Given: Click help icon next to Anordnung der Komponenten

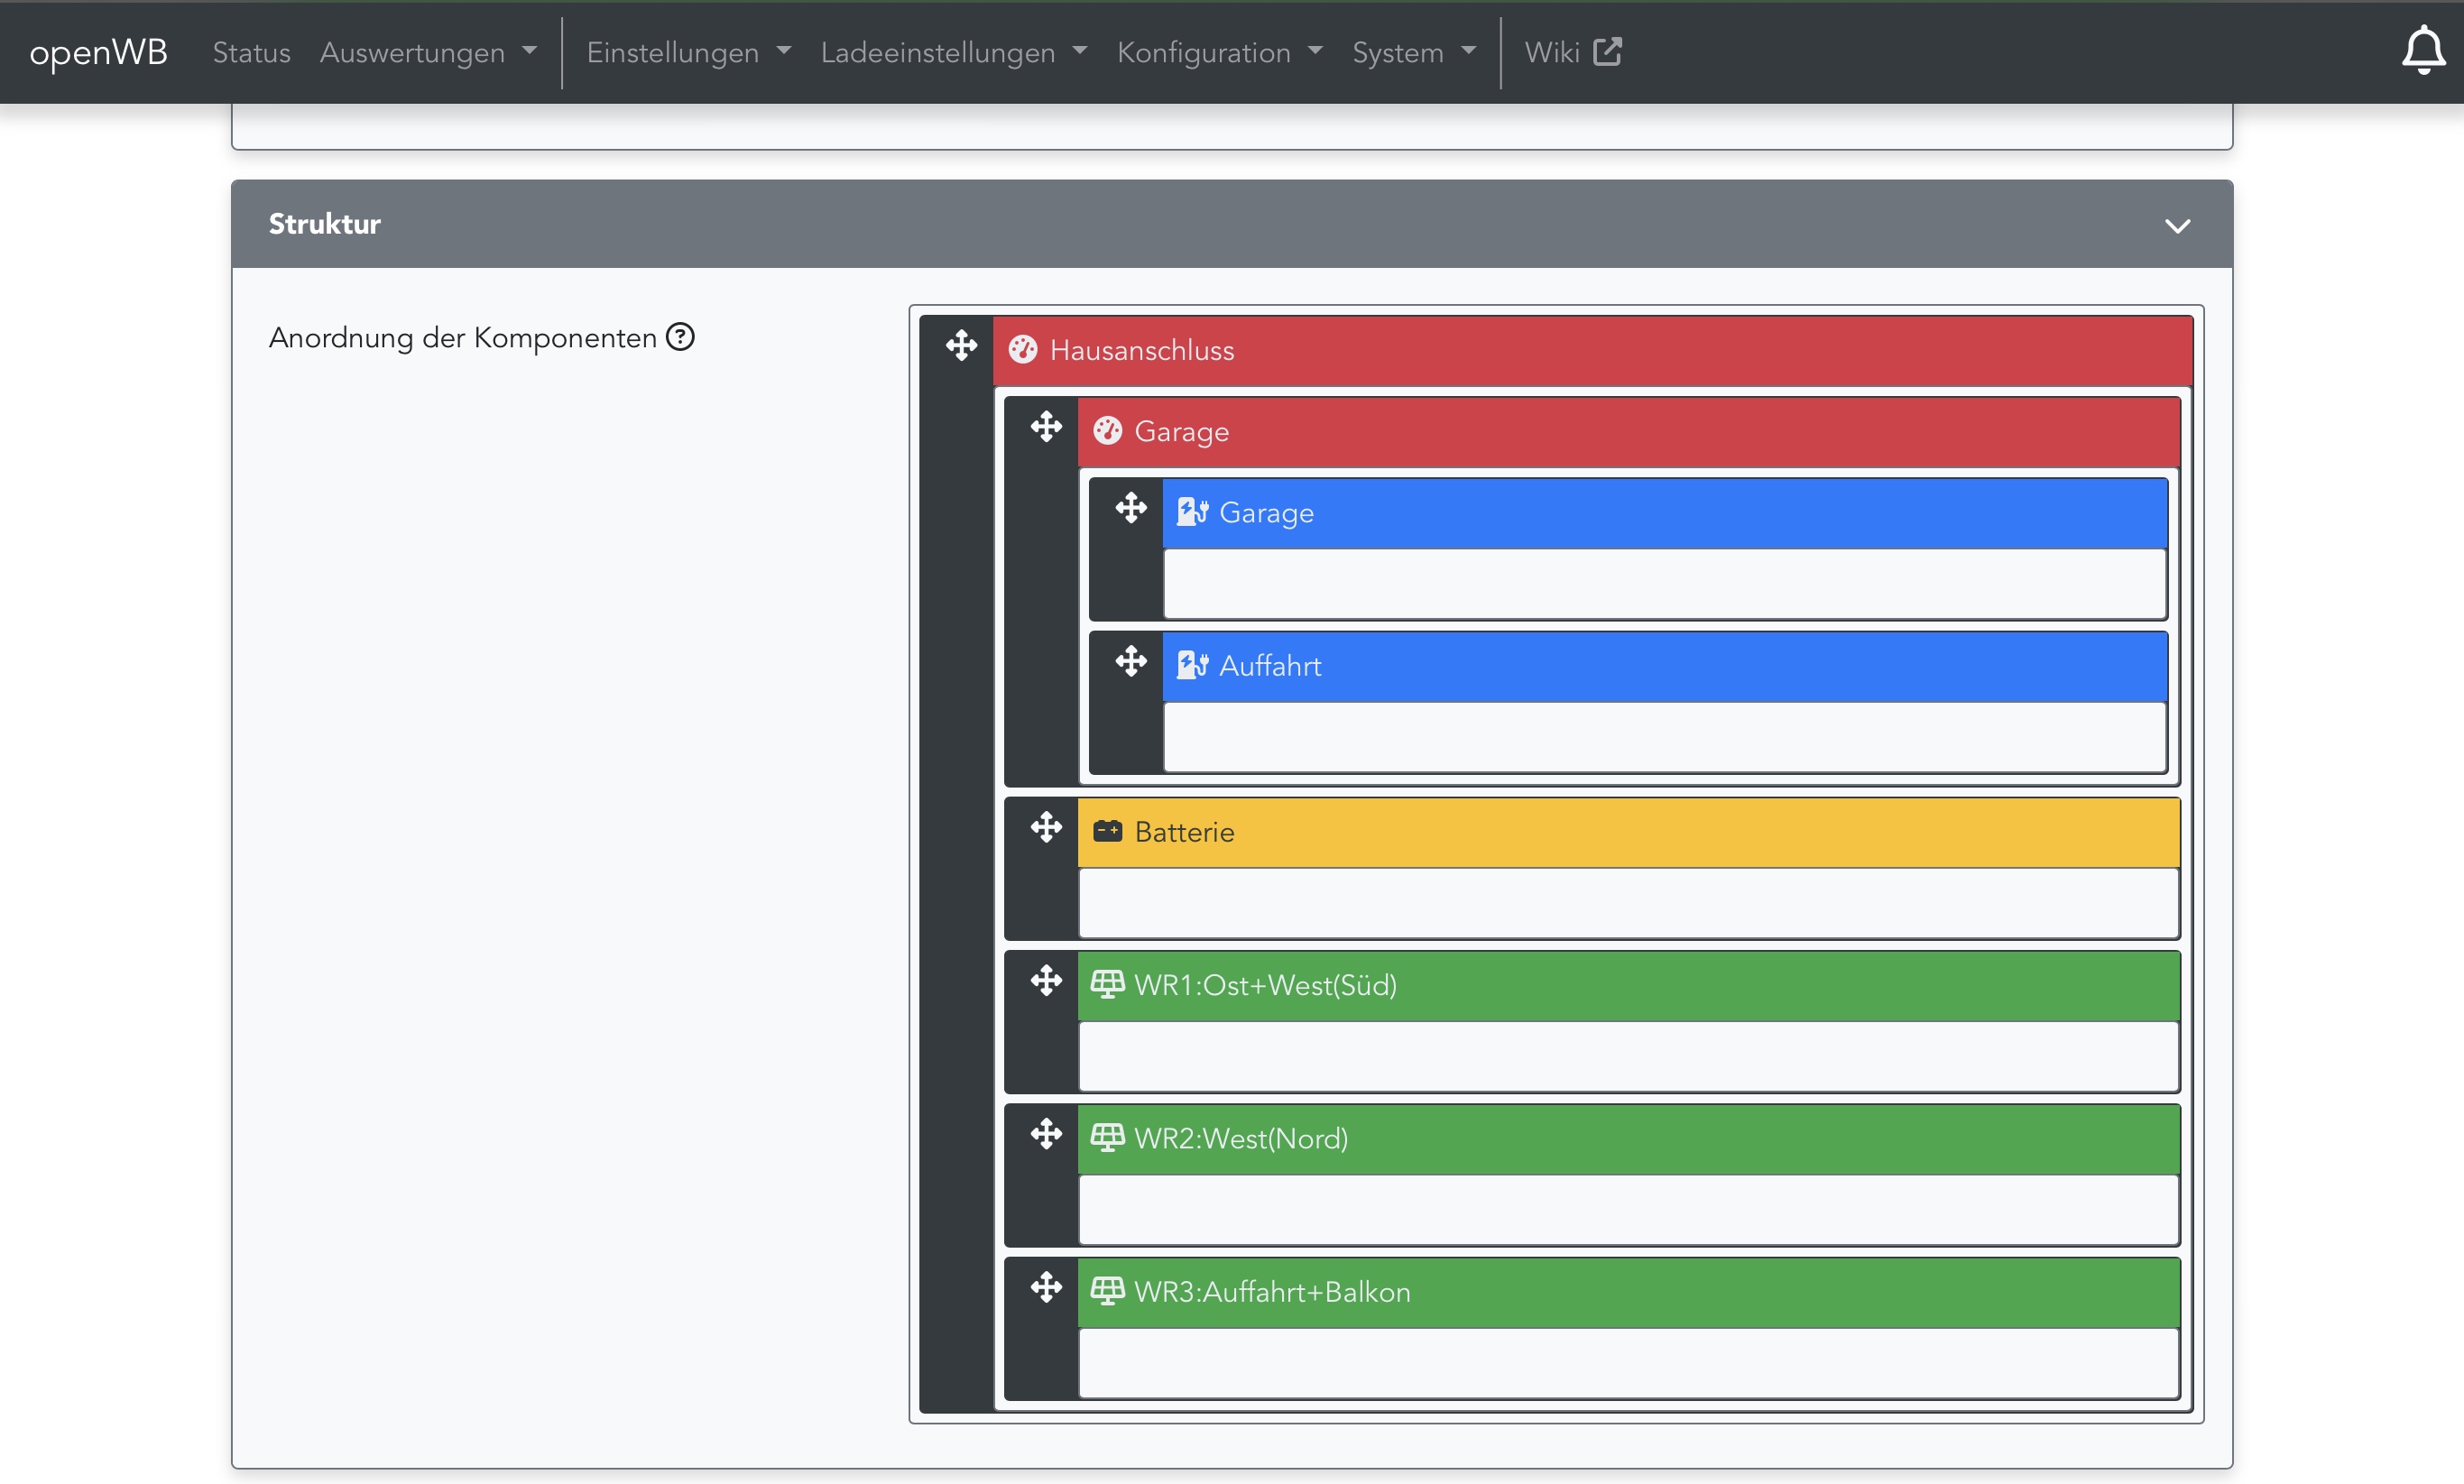Looking at the screenshot, I should click(680, 337).
